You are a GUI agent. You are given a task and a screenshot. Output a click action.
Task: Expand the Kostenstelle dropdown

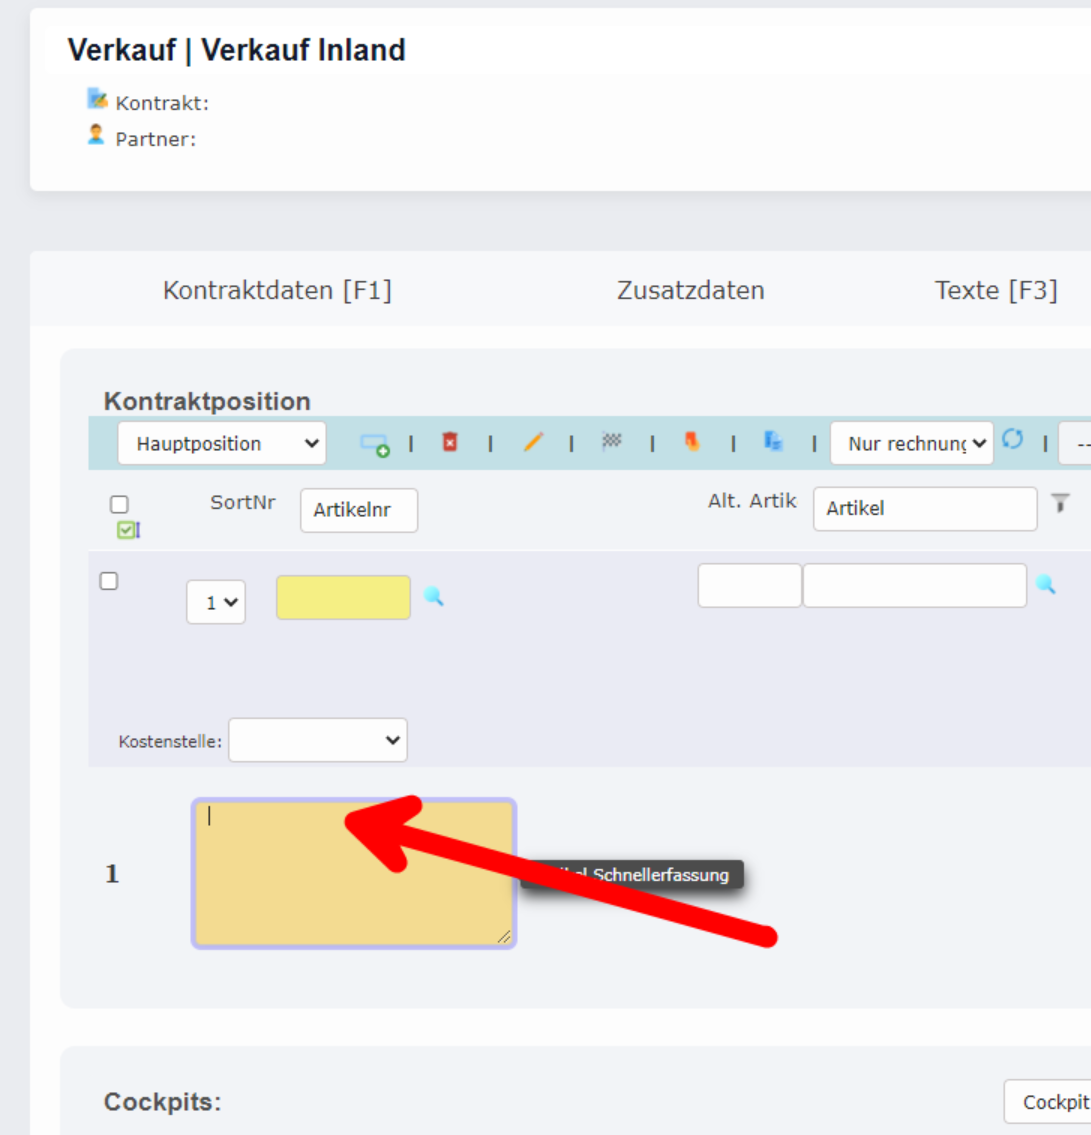point(317,741)
